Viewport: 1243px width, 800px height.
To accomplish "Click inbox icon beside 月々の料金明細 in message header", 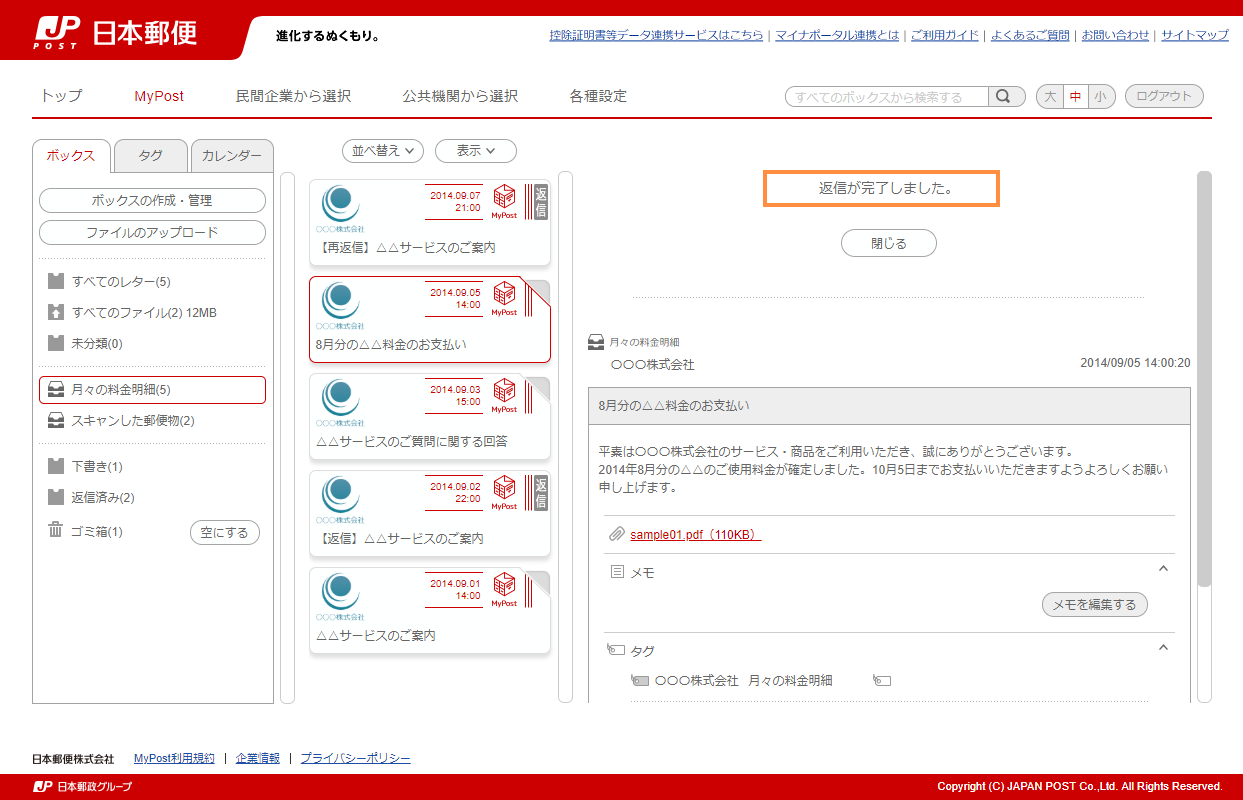I will point(596,342).
